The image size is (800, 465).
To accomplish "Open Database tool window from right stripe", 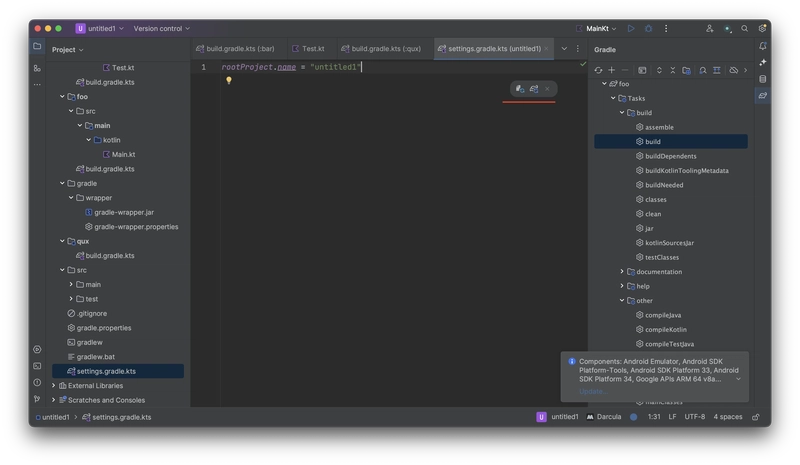I will click(763, 79).
